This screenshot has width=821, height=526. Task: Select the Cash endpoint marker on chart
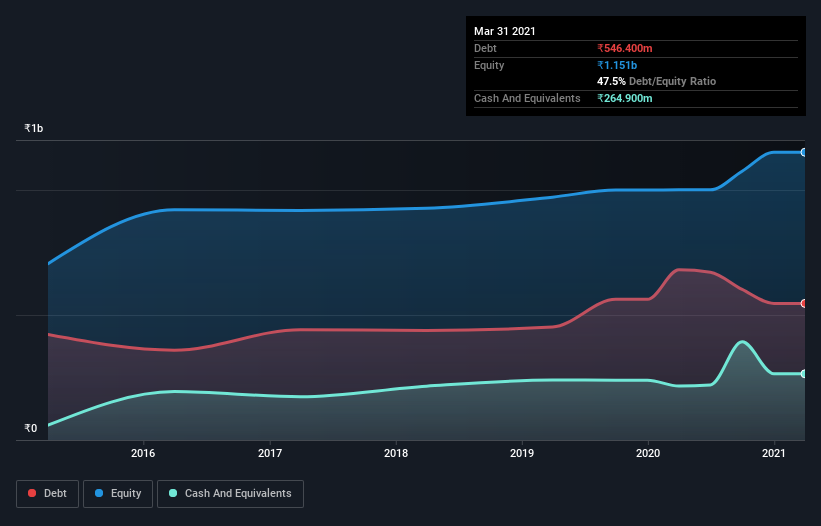(x=804, y=374)
